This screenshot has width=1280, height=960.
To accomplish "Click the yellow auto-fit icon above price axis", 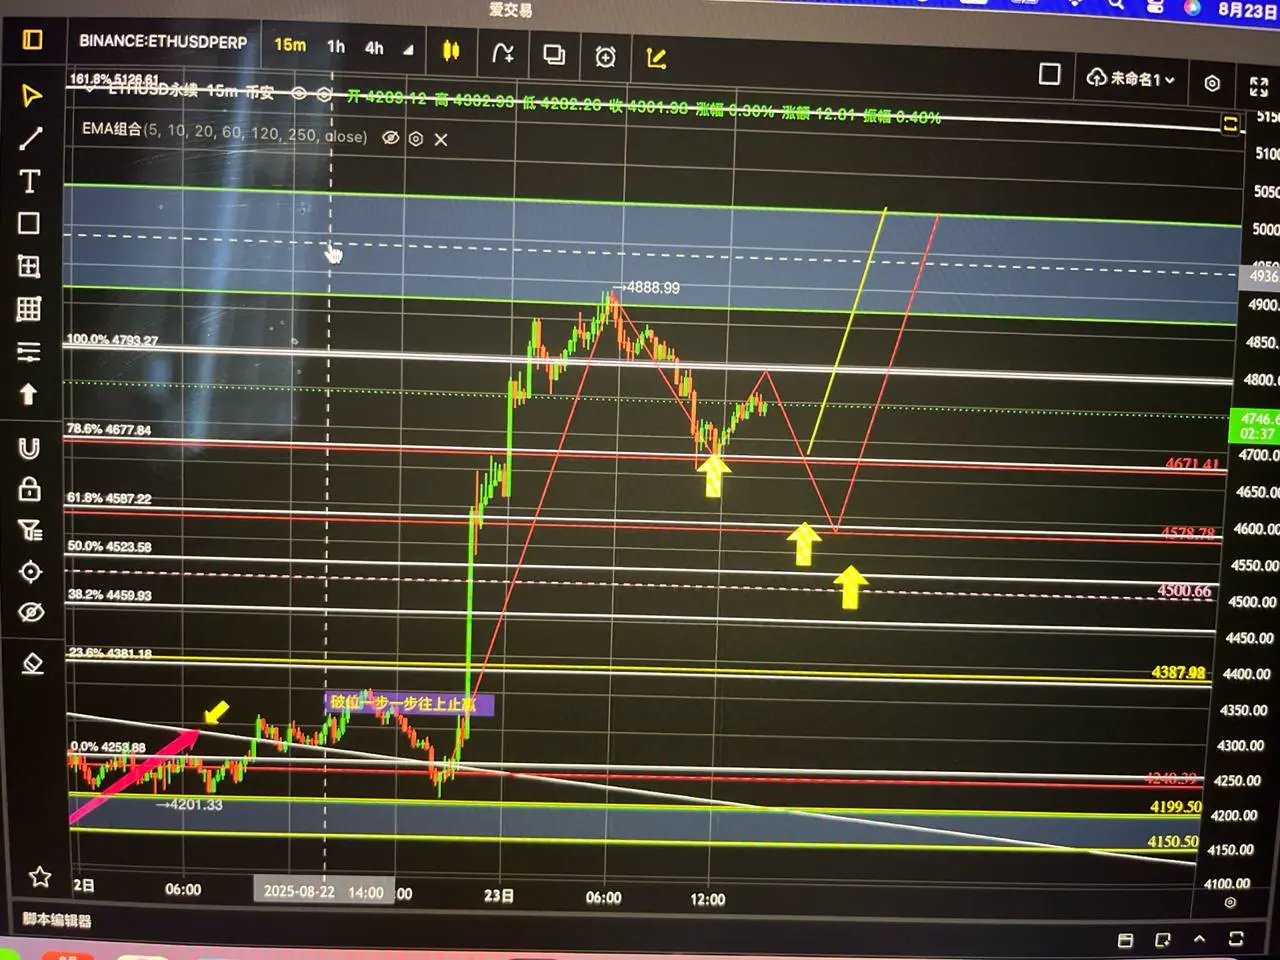I will 1231,124.
